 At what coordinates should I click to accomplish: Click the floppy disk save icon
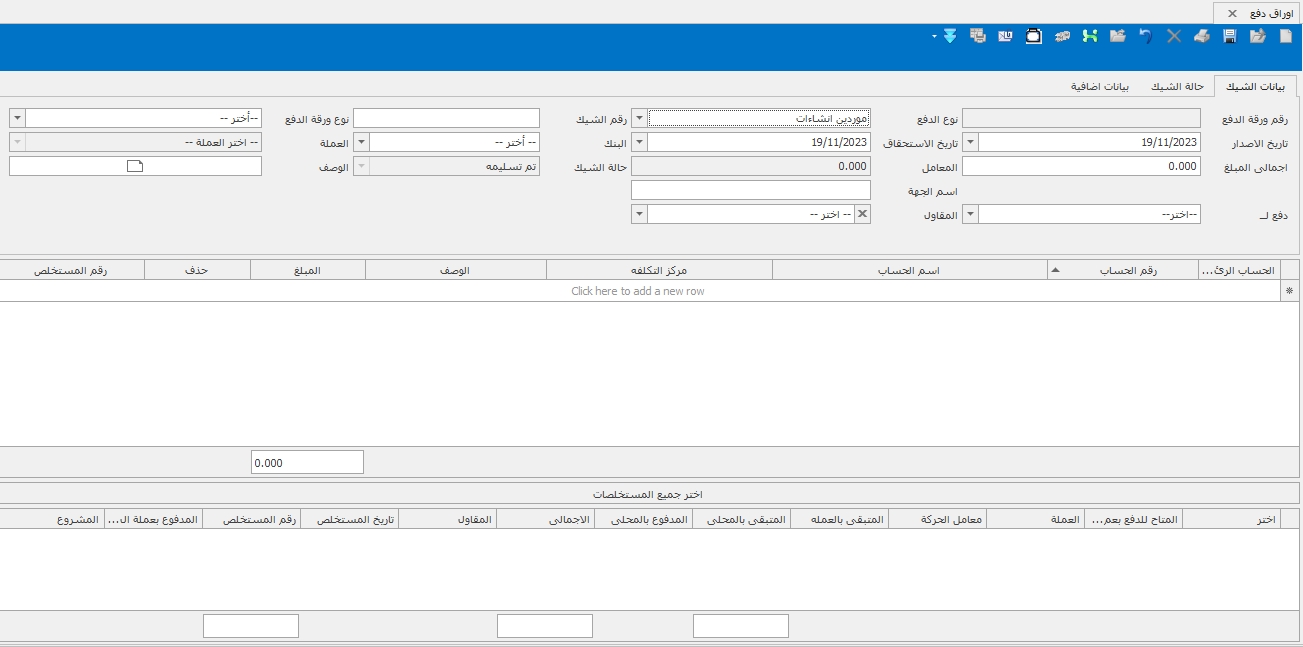pyautogui.click(x=1230, y=36)
